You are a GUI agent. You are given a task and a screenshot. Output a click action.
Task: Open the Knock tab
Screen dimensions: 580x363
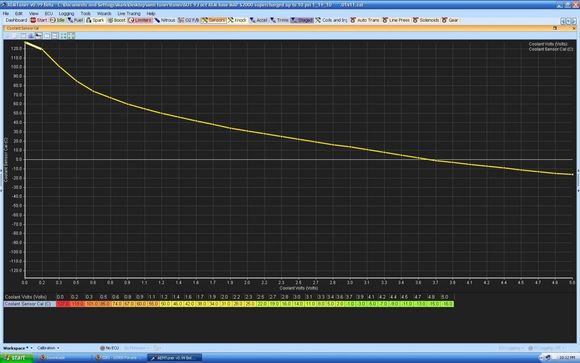pyautogui.click(x=237, y=20)
